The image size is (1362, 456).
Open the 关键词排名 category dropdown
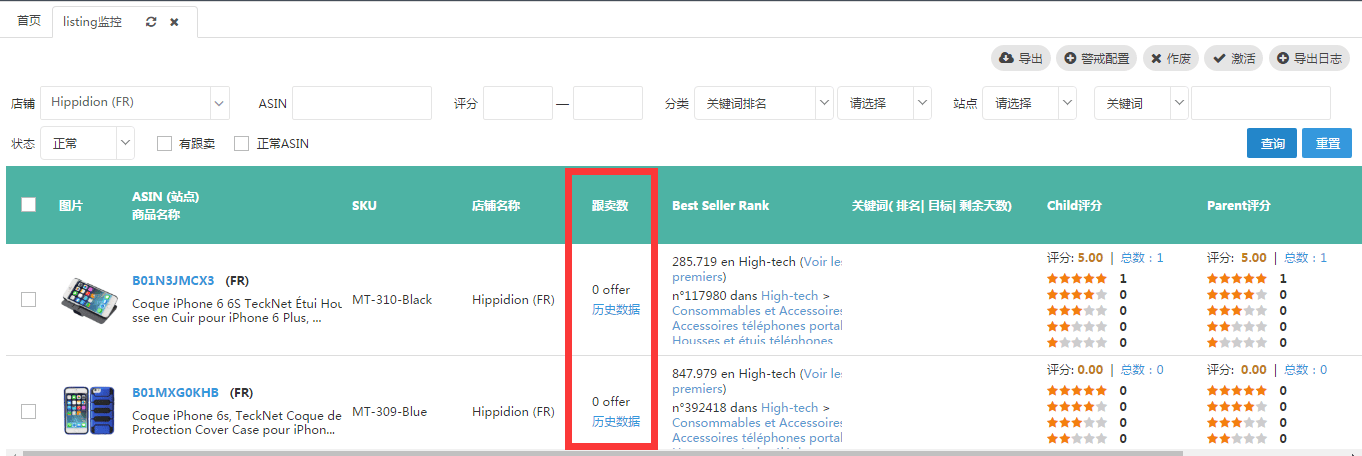click(x=764, y=103)
